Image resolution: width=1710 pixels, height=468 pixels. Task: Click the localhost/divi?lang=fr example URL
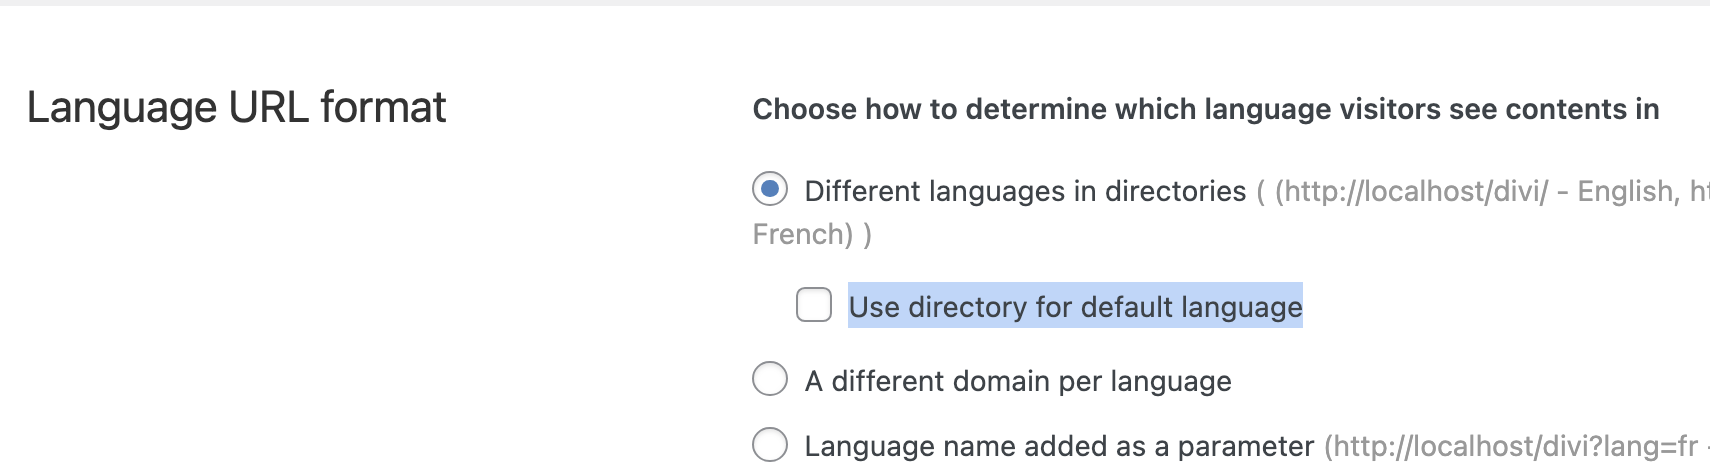click(1511, 446)
